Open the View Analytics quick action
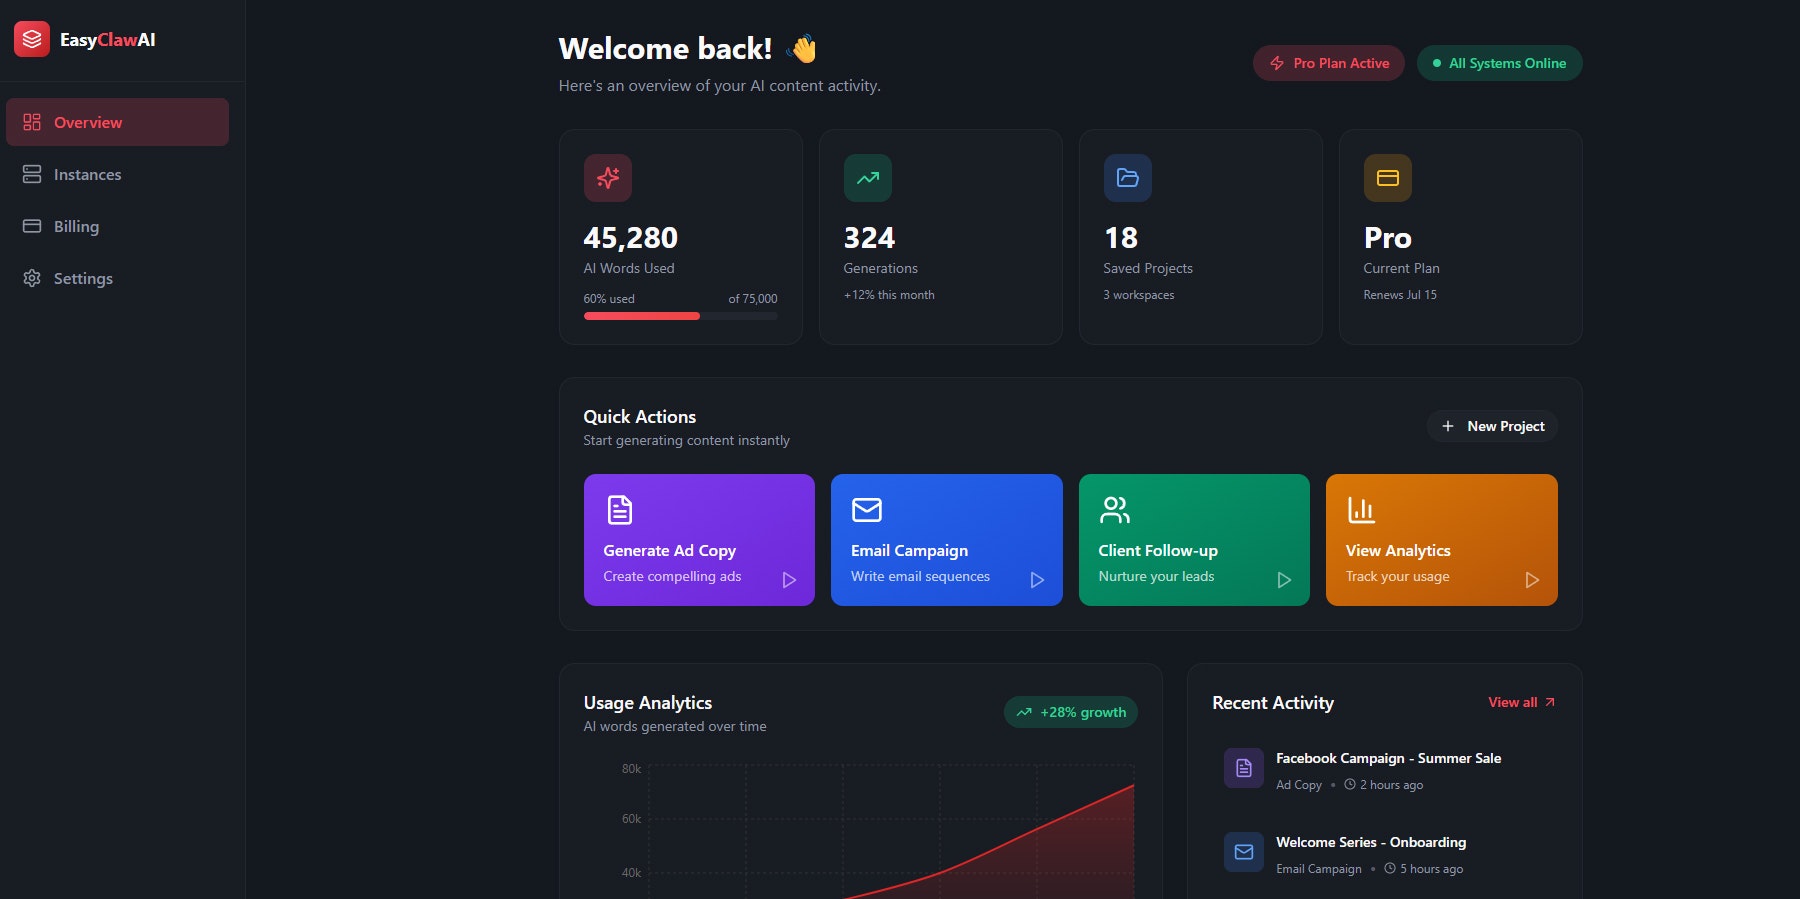The height and width of the screenshot is (899, 1800). pos(1441,540)
